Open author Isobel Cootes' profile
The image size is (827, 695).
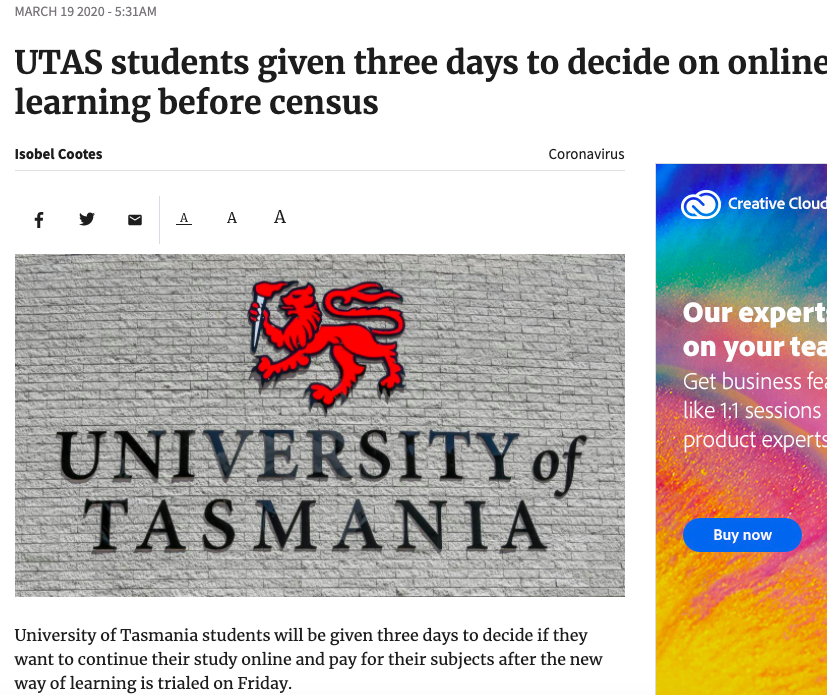pyautogui.click(x=58, y=154)
